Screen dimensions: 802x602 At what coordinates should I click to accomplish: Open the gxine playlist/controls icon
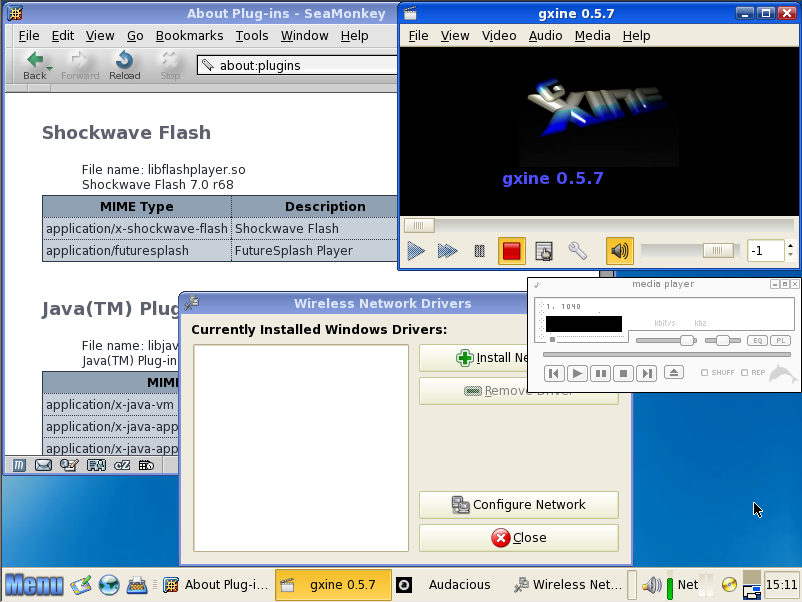pyautogui.click(x=544, y=251)
